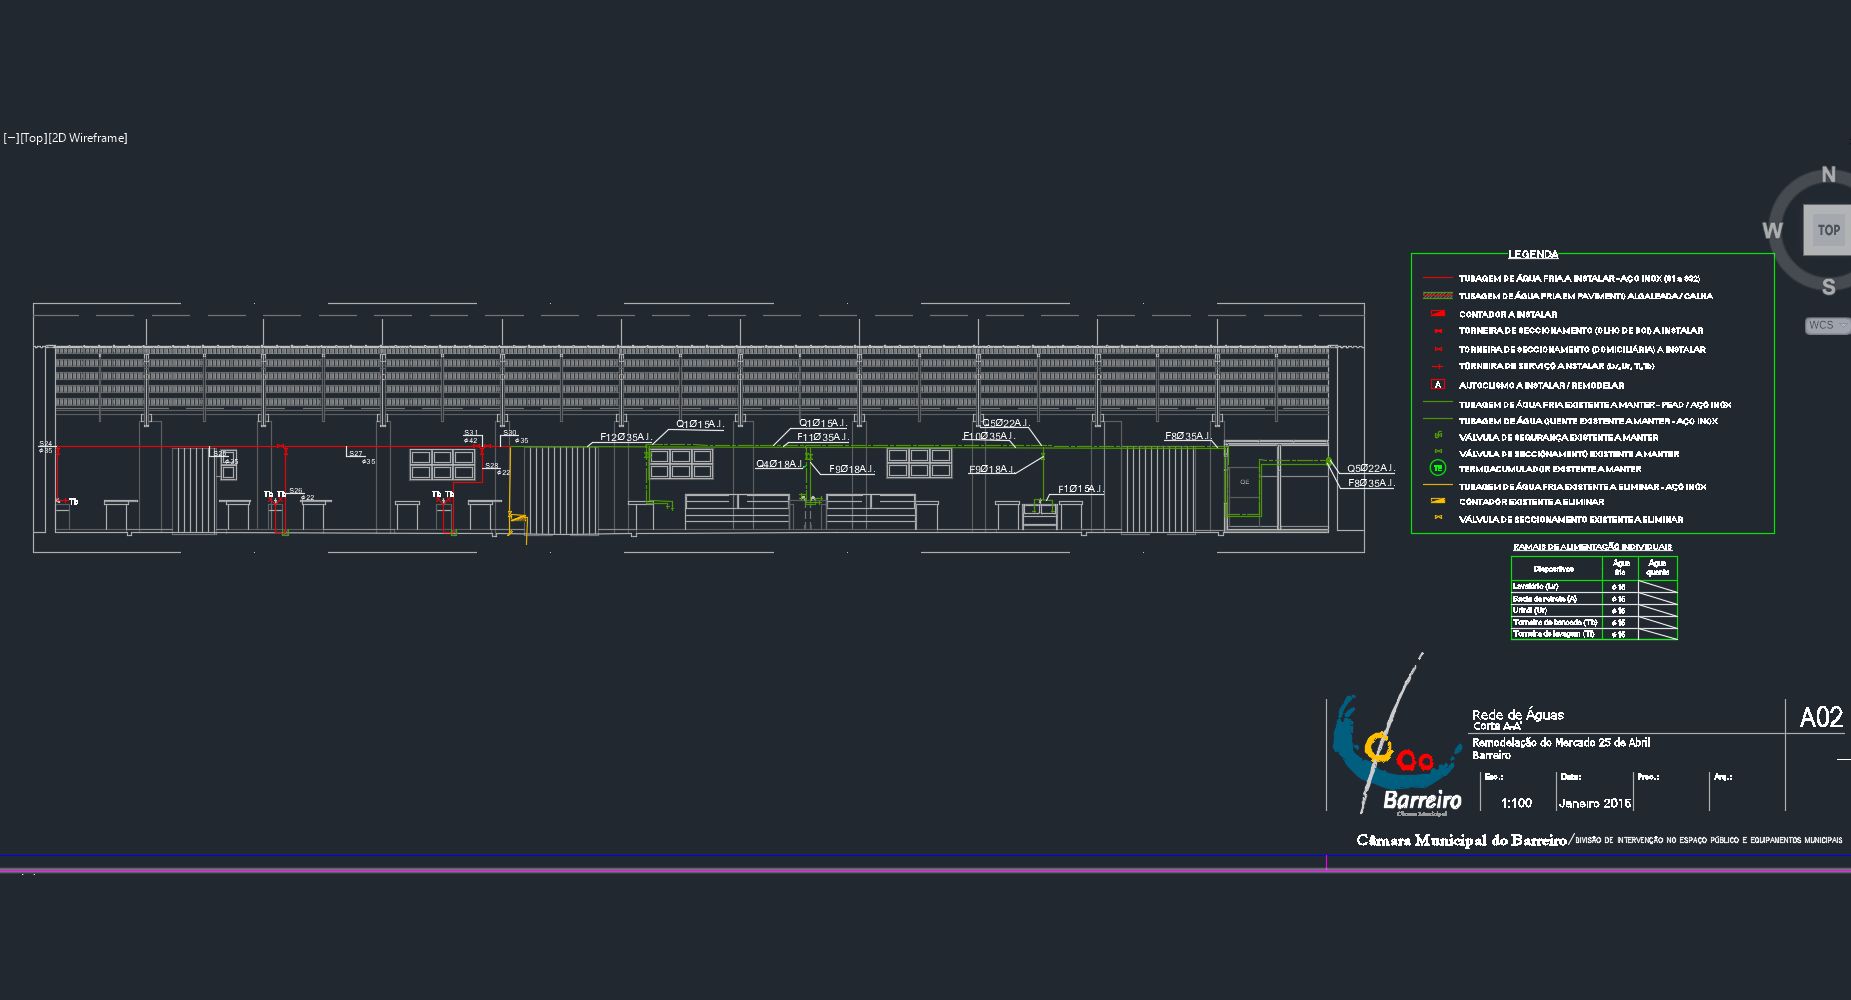Select the green TE termoacumulador legend symbol
The height and width of the screenshot is (1000, 1851).
click(1438, 468)
